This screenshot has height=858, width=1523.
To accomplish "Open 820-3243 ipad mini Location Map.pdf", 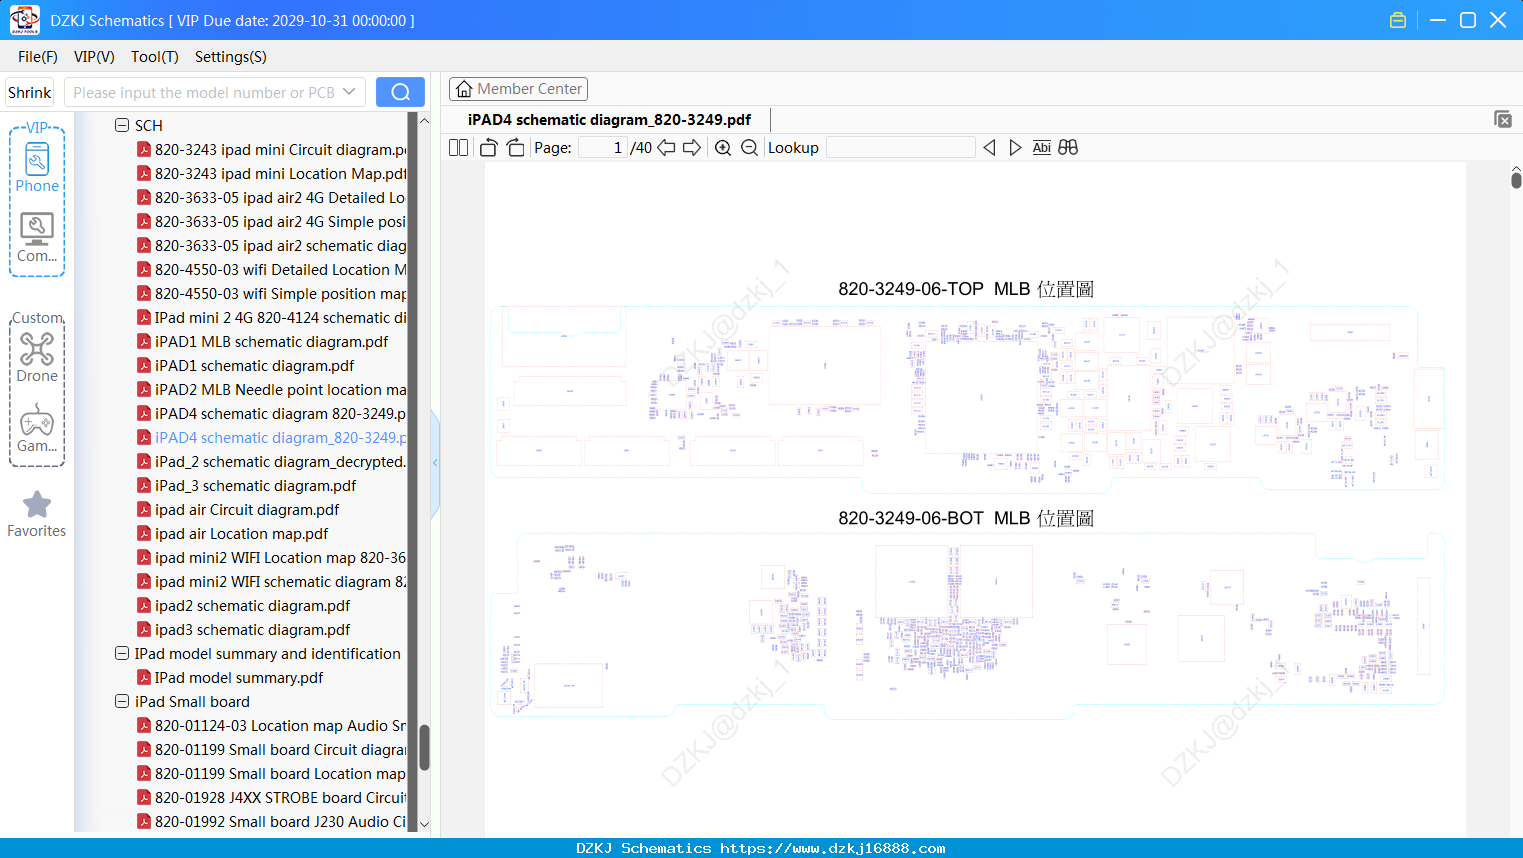I will (281, 174).
